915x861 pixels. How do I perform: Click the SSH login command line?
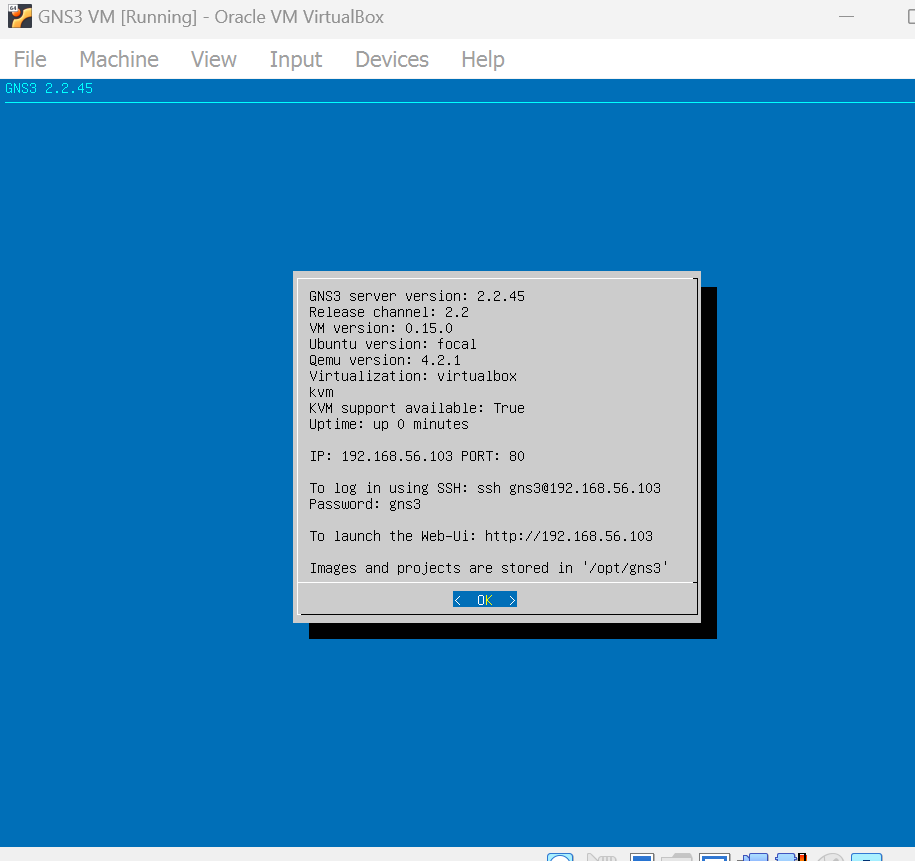pos(485,489)
